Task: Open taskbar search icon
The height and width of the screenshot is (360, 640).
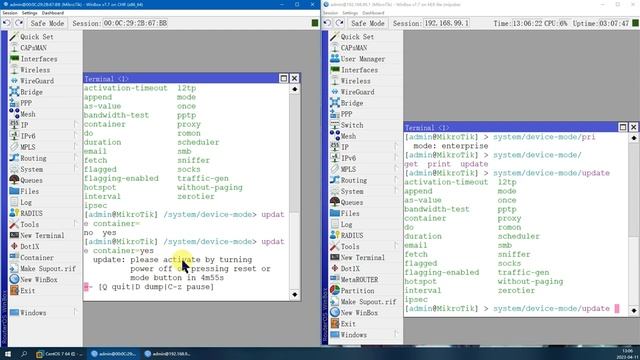Action: 24,353
